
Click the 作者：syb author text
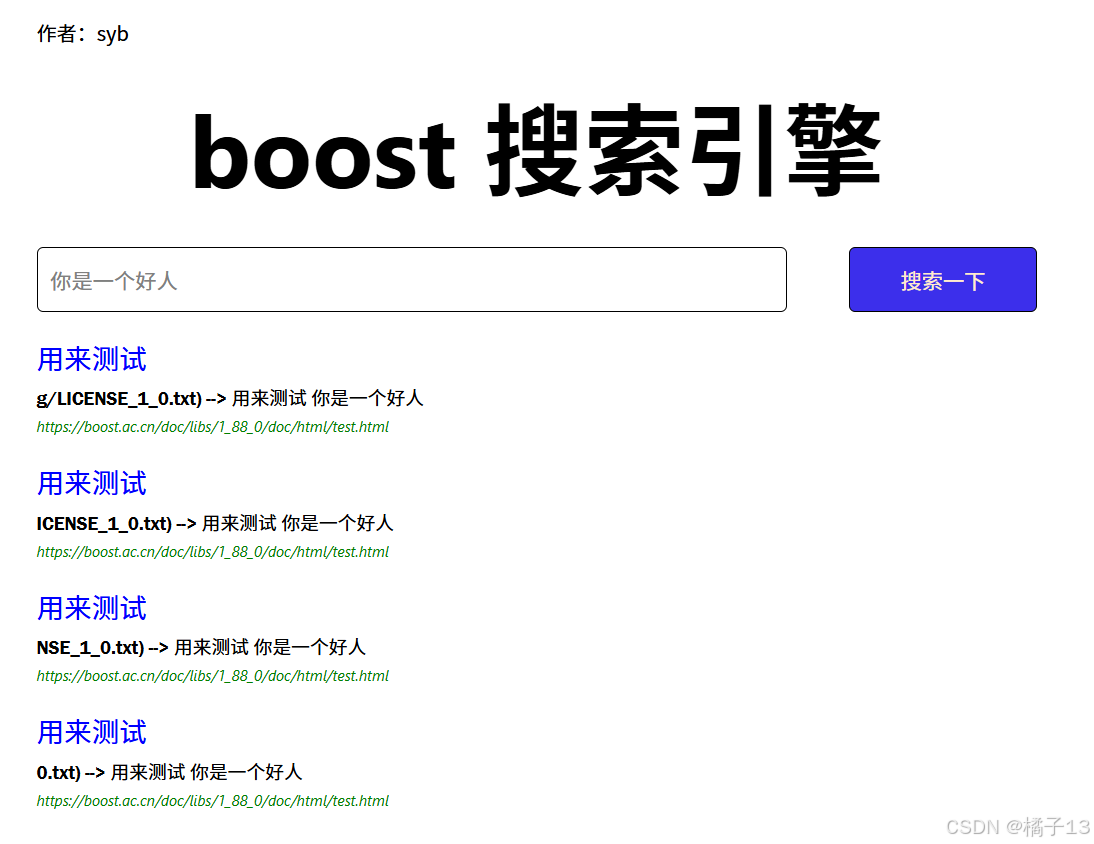[x=82, y=33]
